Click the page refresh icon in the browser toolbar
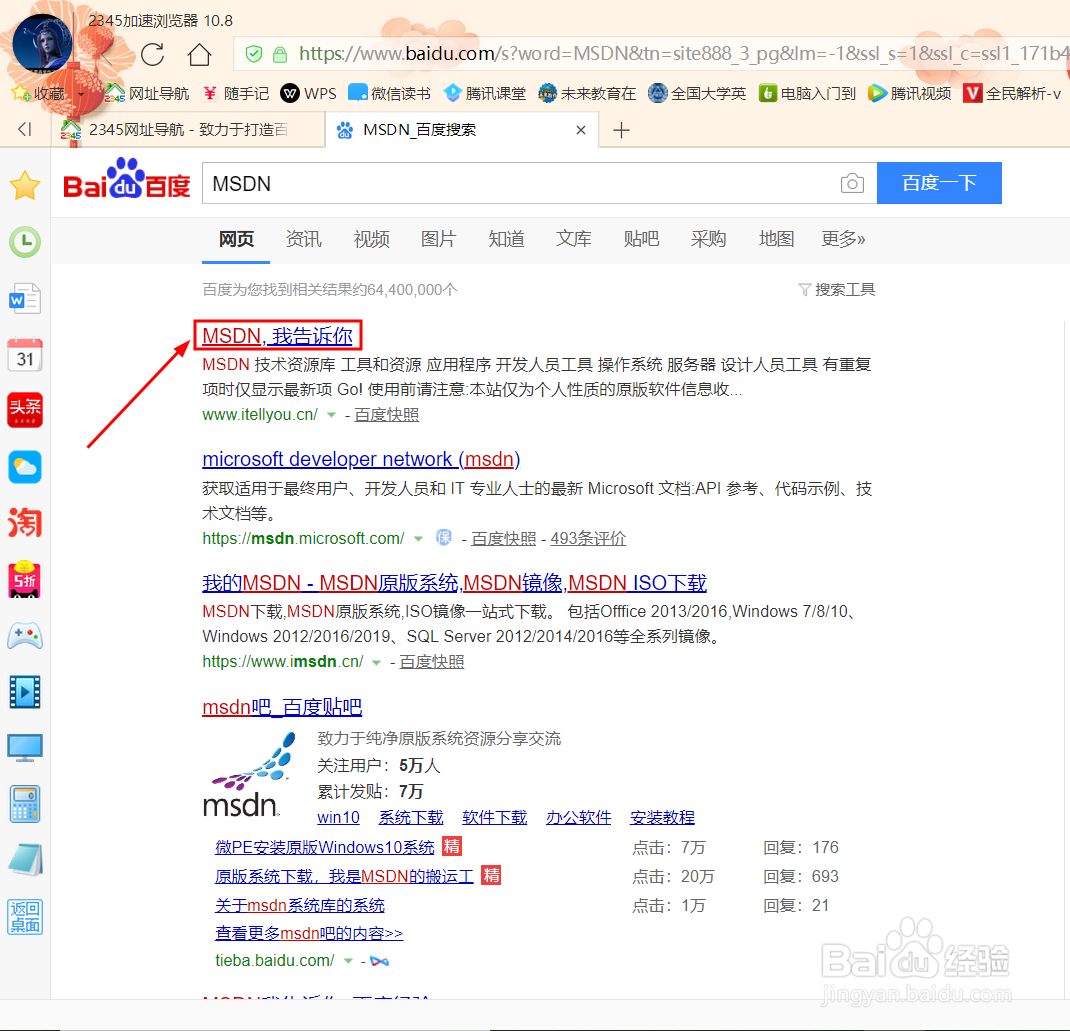1070x1031 pixels. tap(151, 56)
